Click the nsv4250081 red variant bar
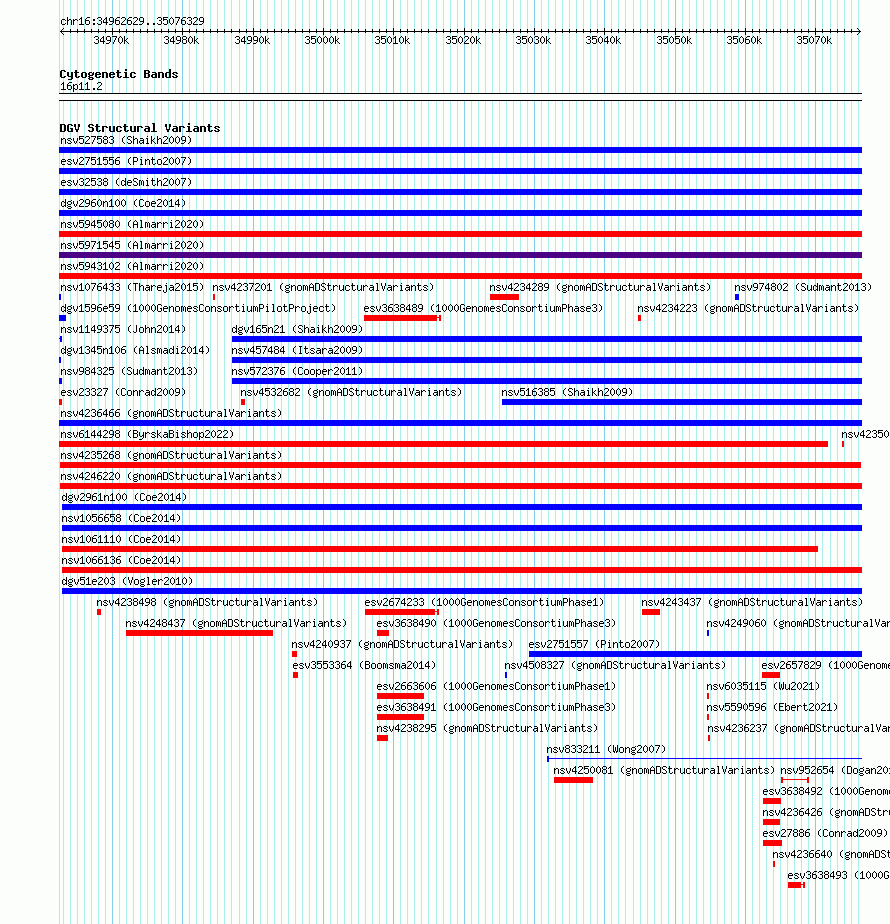Image resolution: width=890 pixels, height=924 pixels. click(x=573, y=780)
